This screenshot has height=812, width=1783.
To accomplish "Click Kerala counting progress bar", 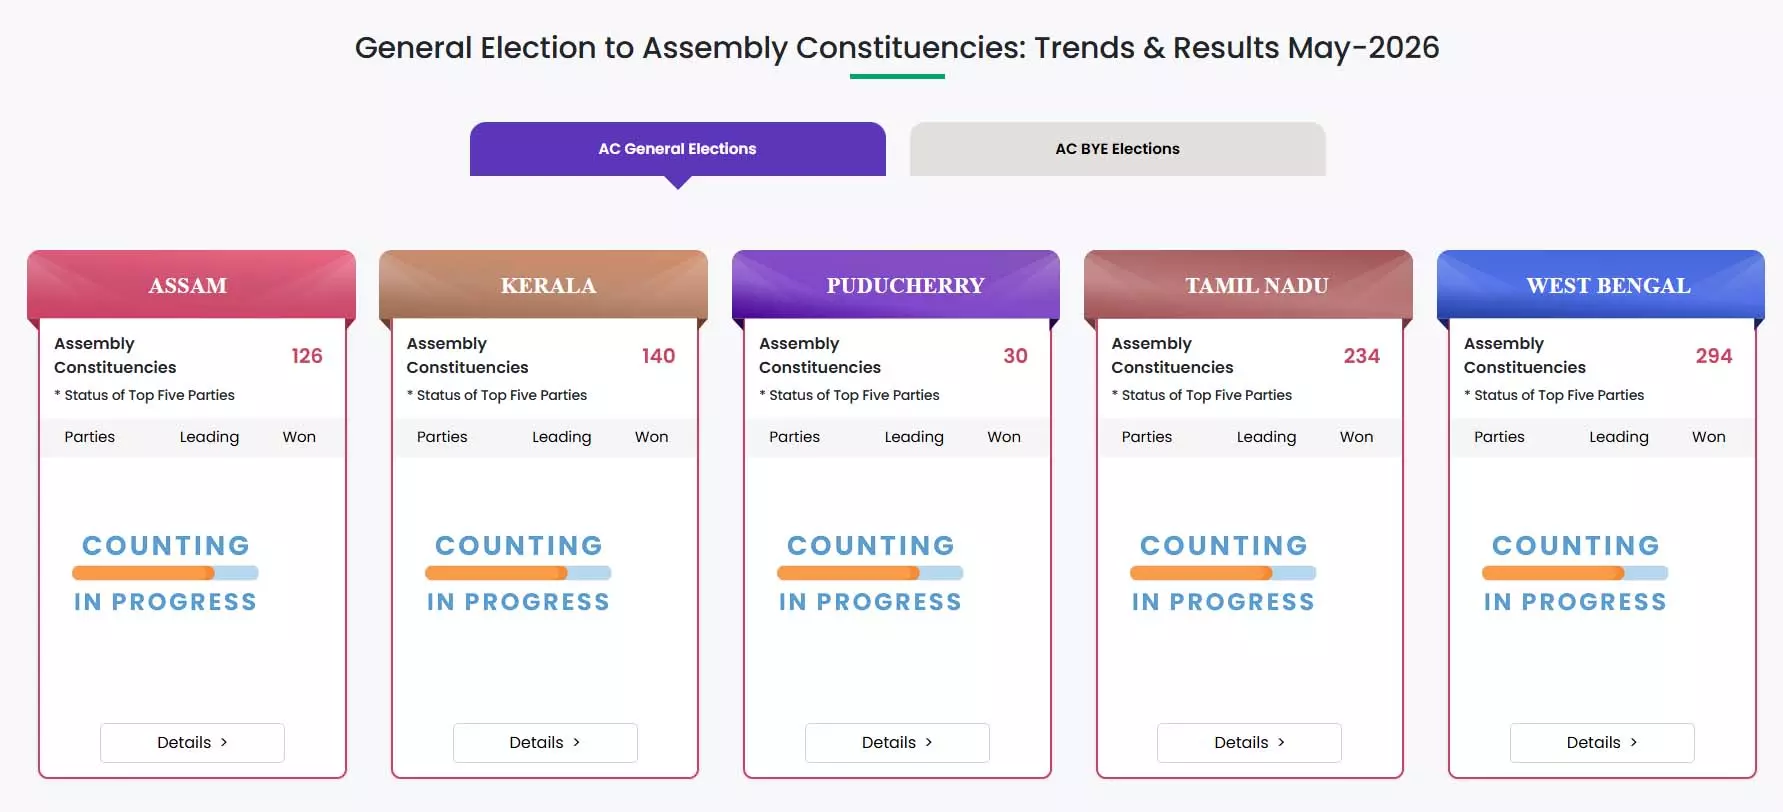I will pos(518,573).
